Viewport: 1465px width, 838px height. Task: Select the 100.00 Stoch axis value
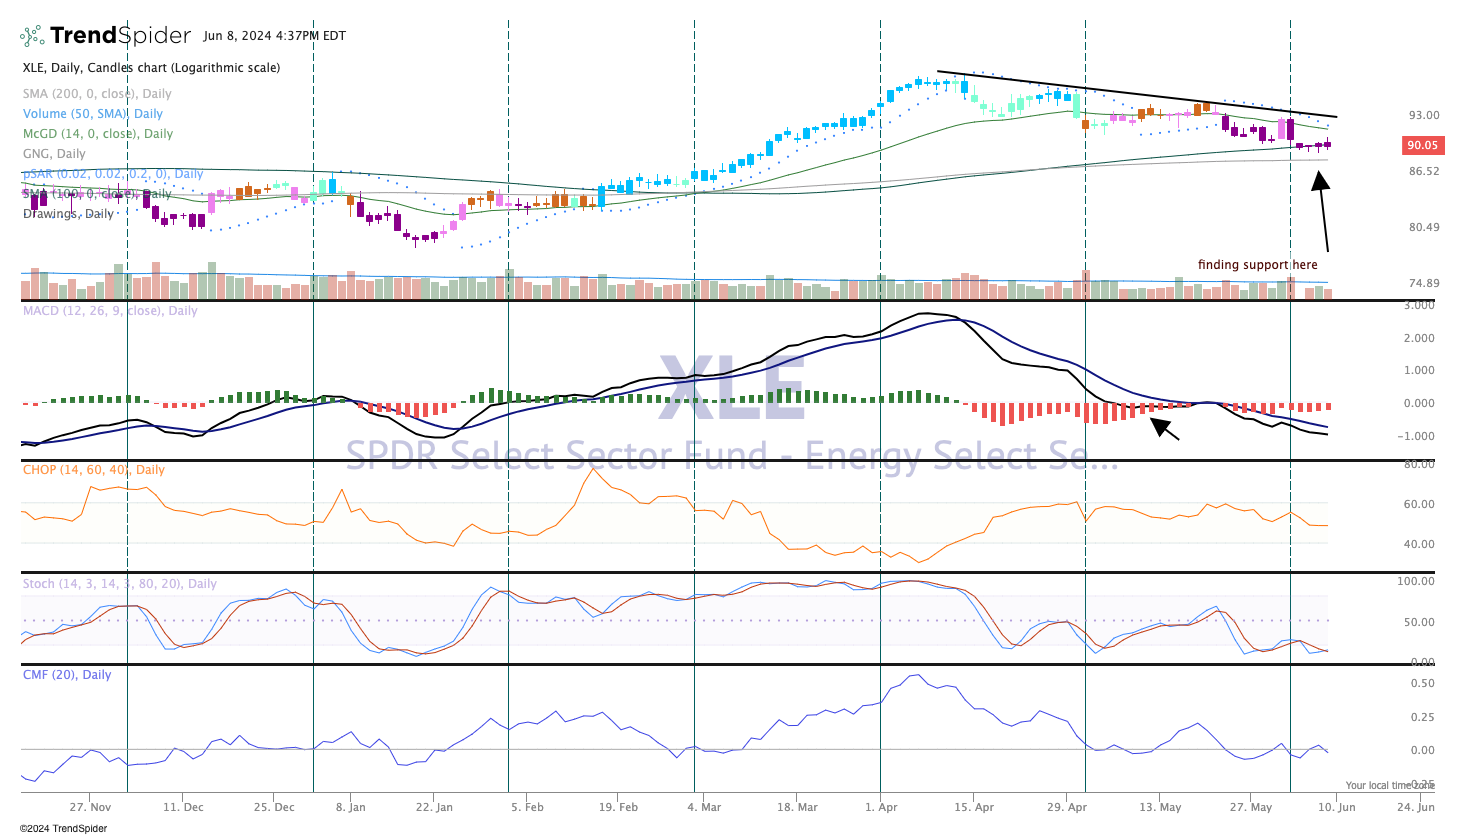click(x=1416, y=581)
